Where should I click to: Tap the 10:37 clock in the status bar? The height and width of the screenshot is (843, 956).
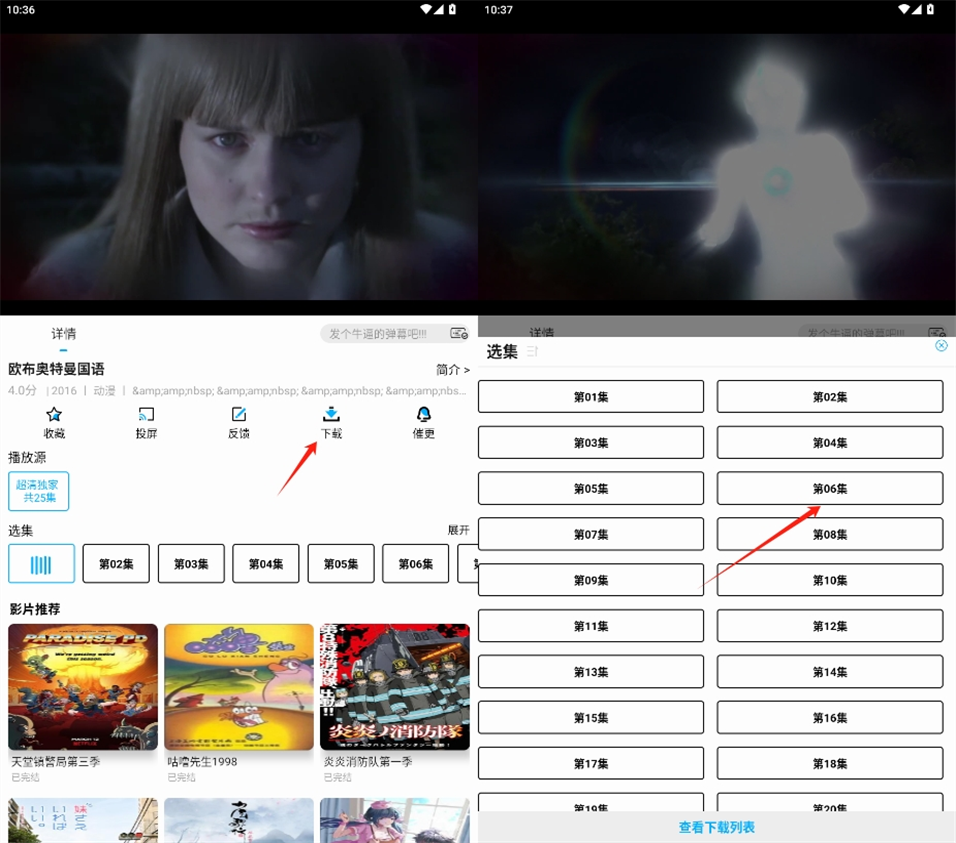click(499, 10)
